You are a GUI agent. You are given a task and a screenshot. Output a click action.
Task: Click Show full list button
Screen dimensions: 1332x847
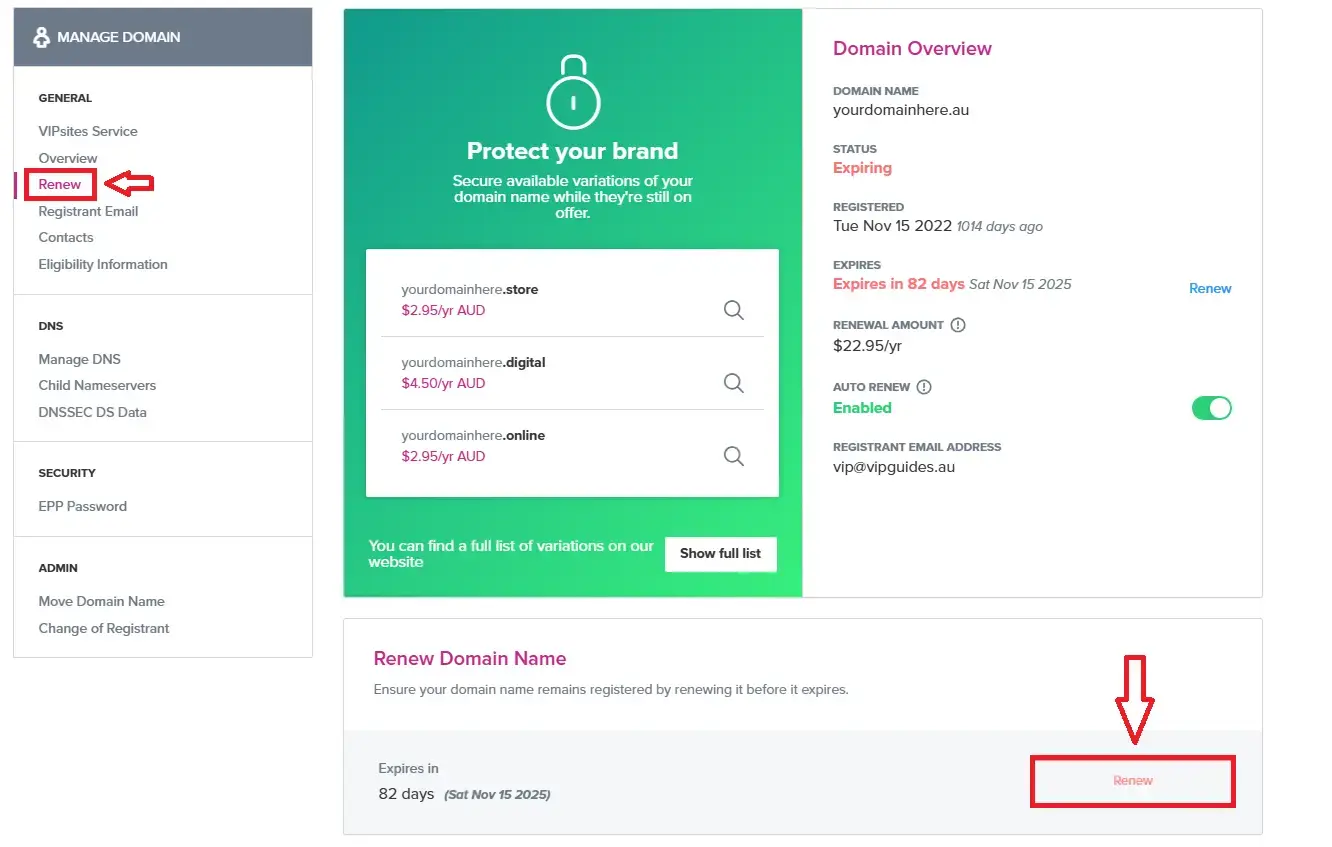(x=720, y=554)
